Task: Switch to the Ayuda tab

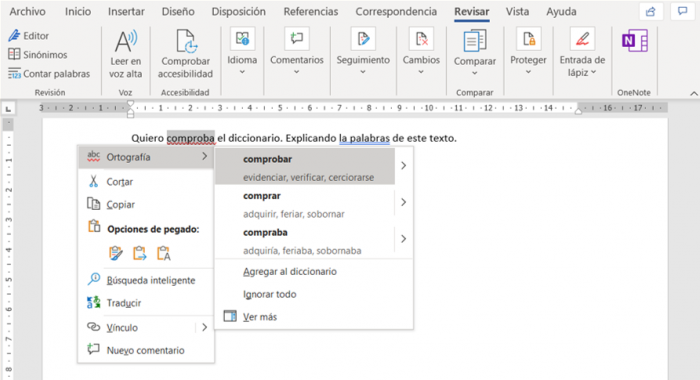Action: point(561,12)
